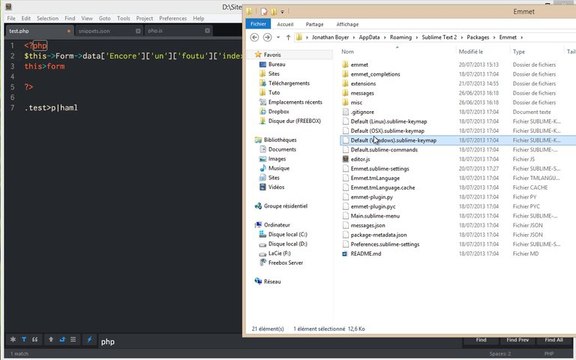The width and height of the screenshot is (576, 360).
Task: Open the Affichage ribbon tab
Action: (x=347, y=24)
